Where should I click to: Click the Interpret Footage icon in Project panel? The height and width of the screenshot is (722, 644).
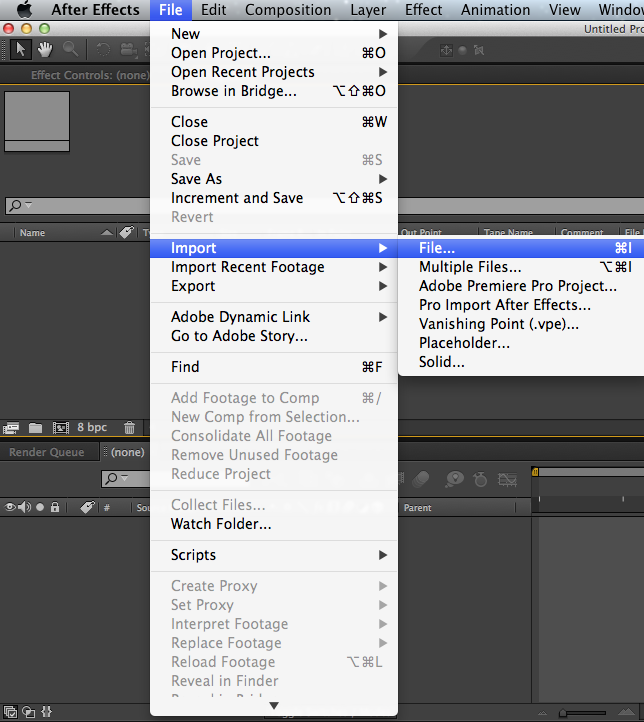[11, 428]
